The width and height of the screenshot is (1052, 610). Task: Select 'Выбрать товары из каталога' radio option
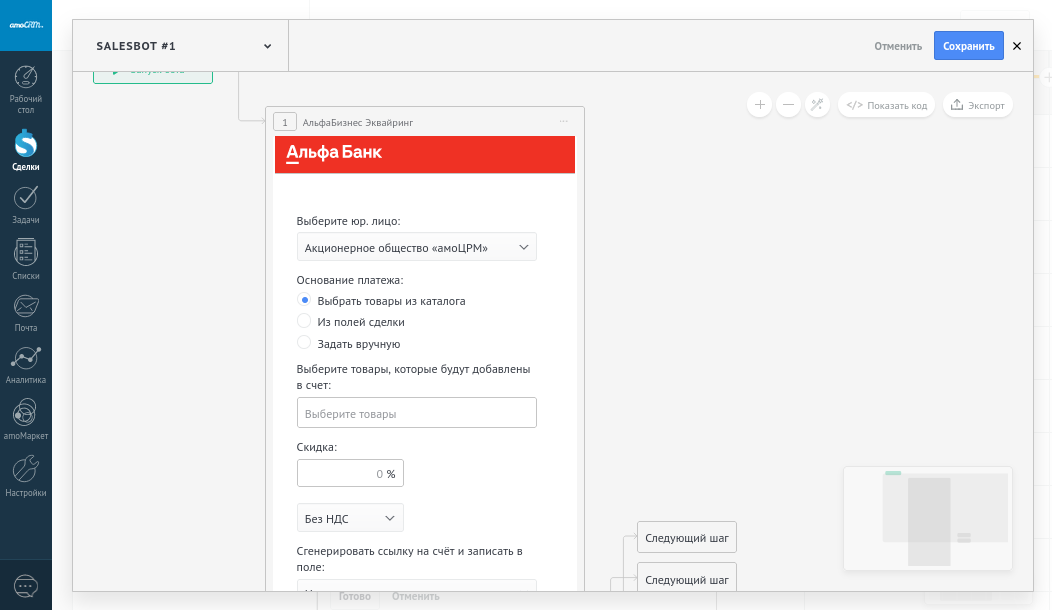tap(305, 300)
